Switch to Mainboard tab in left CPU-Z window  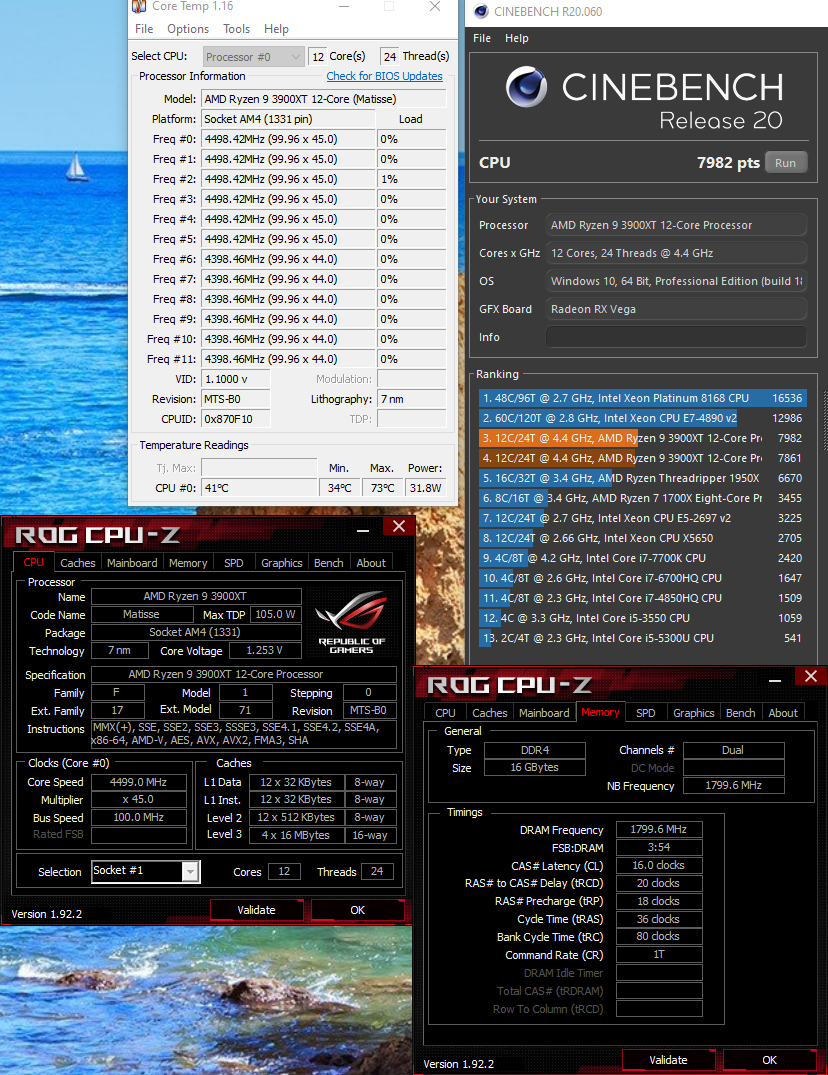pos(132,563)
